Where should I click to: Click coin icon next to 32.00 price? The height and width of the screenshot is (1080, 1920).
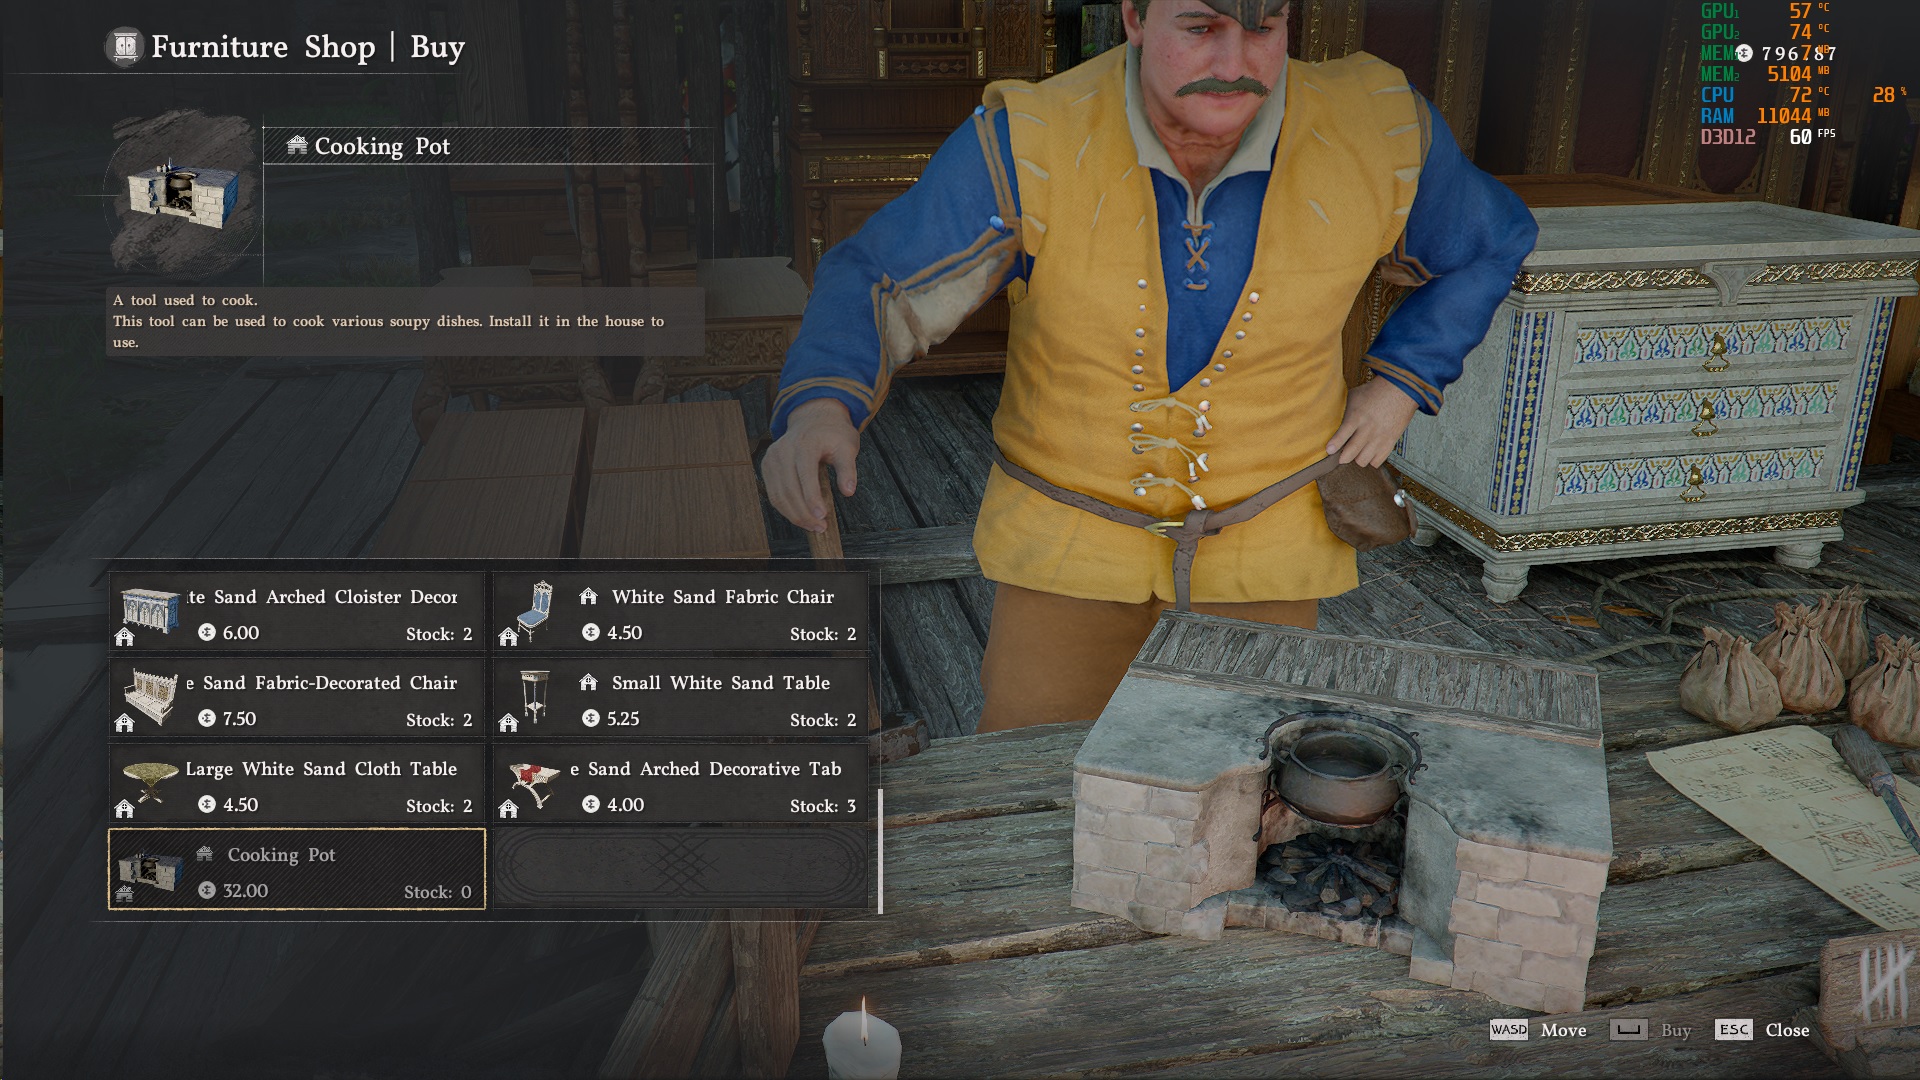(207, 890)
